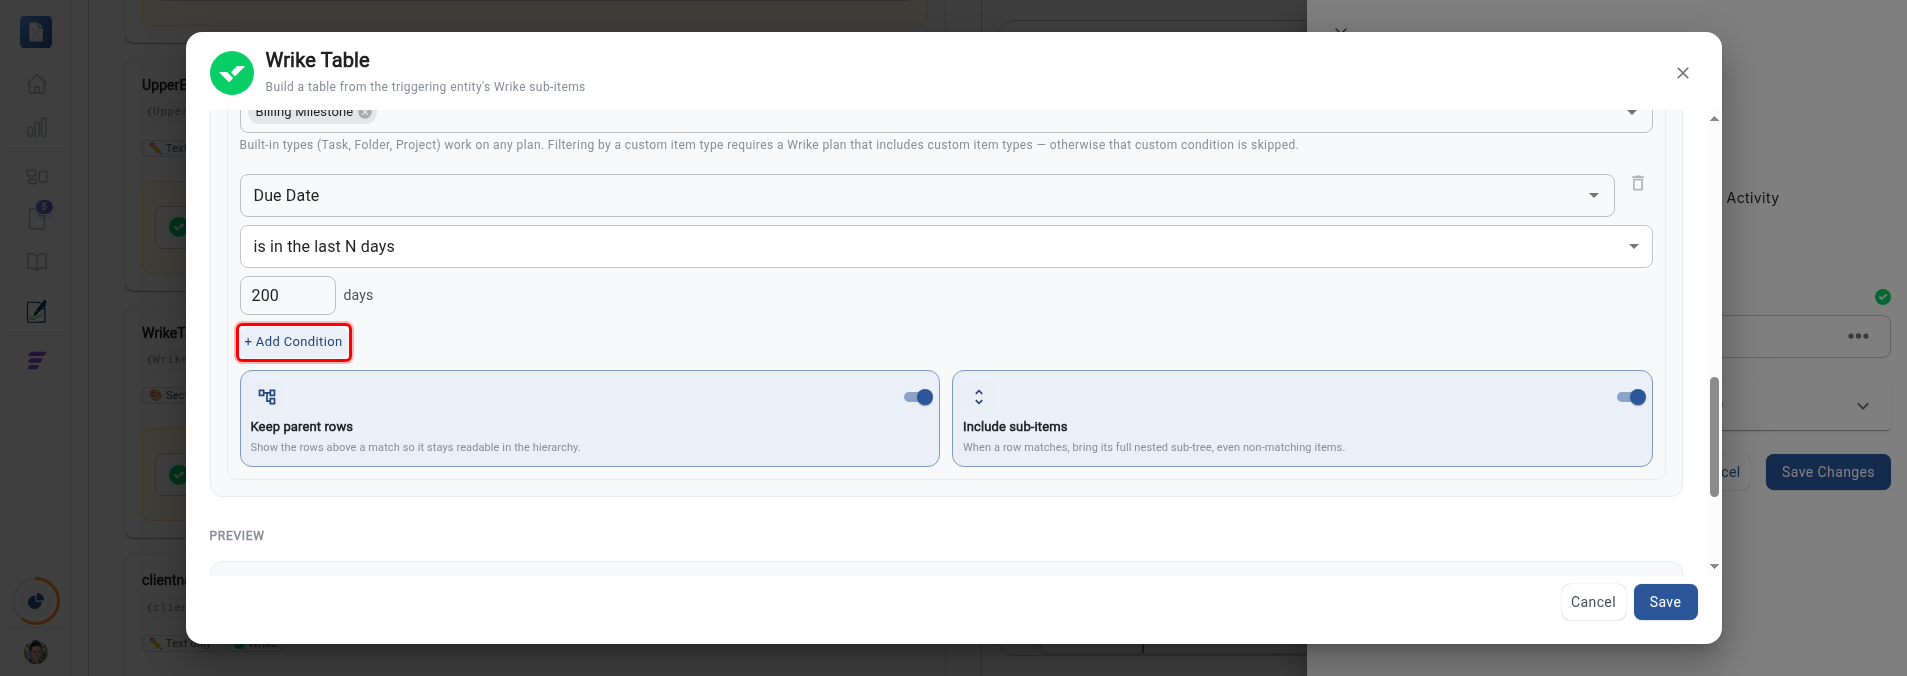Screen dimensions: 1907x676
Task: Click the 'days' unit label
Action: point(358,296)
